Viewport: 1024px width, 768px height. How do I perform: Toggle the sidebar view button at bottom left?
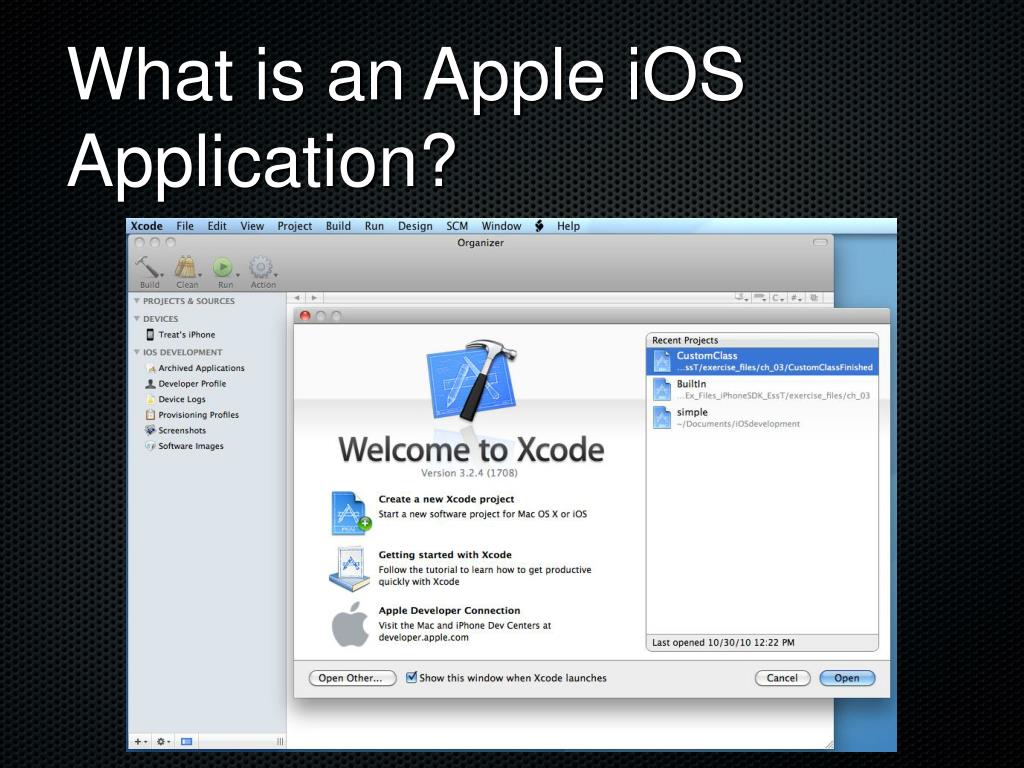(x=187, y=741)
